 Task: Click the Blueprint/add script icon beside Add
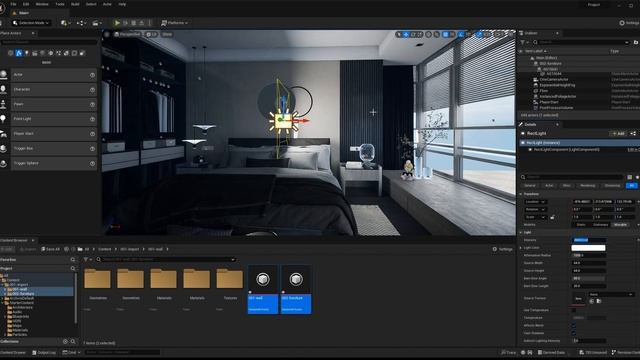pos(633,133)
